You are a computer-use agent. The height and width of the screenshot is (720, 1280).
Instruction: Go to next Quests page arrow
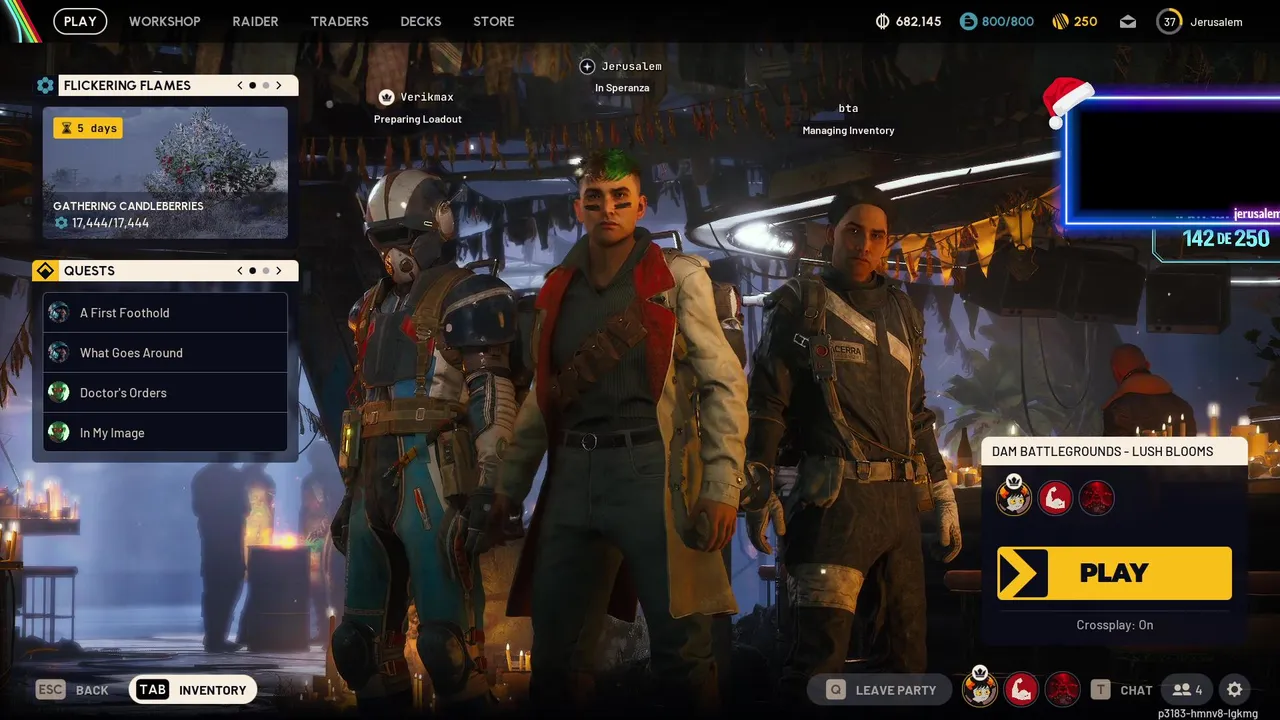click(x=279, y=271)
